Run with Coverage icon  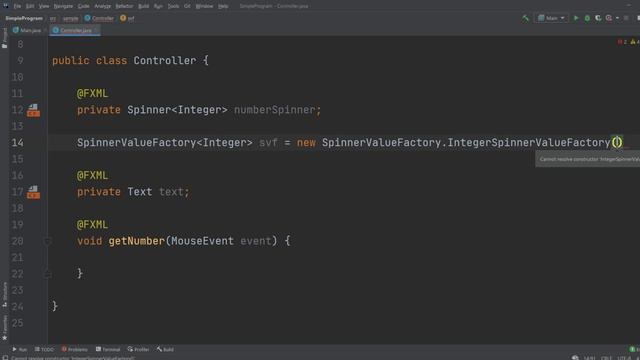point(598,18)
